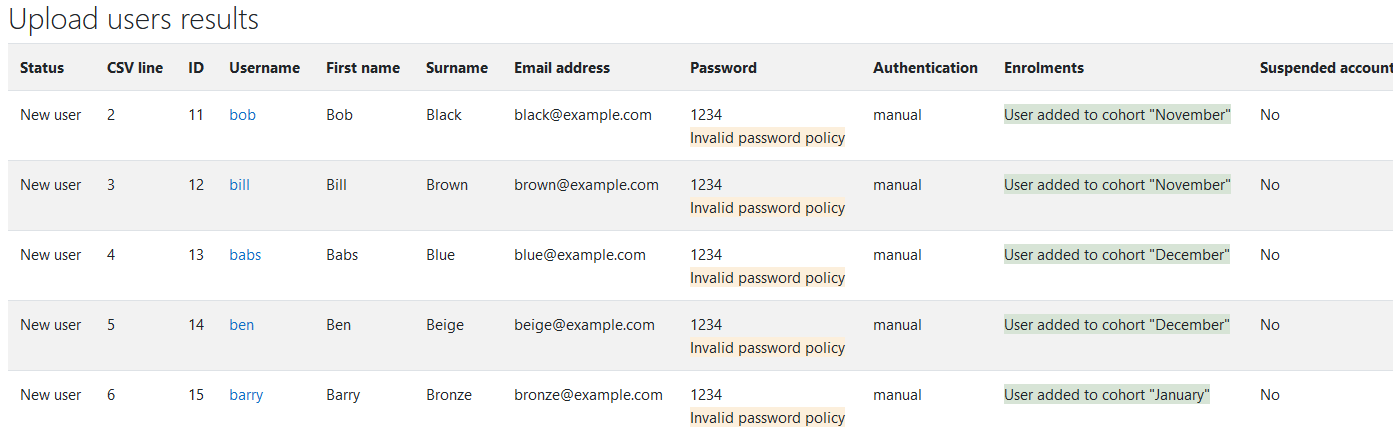The width and height of the screenshot is (1393, 435).
Task: Open the bob username link
Action: click(242, 115)
